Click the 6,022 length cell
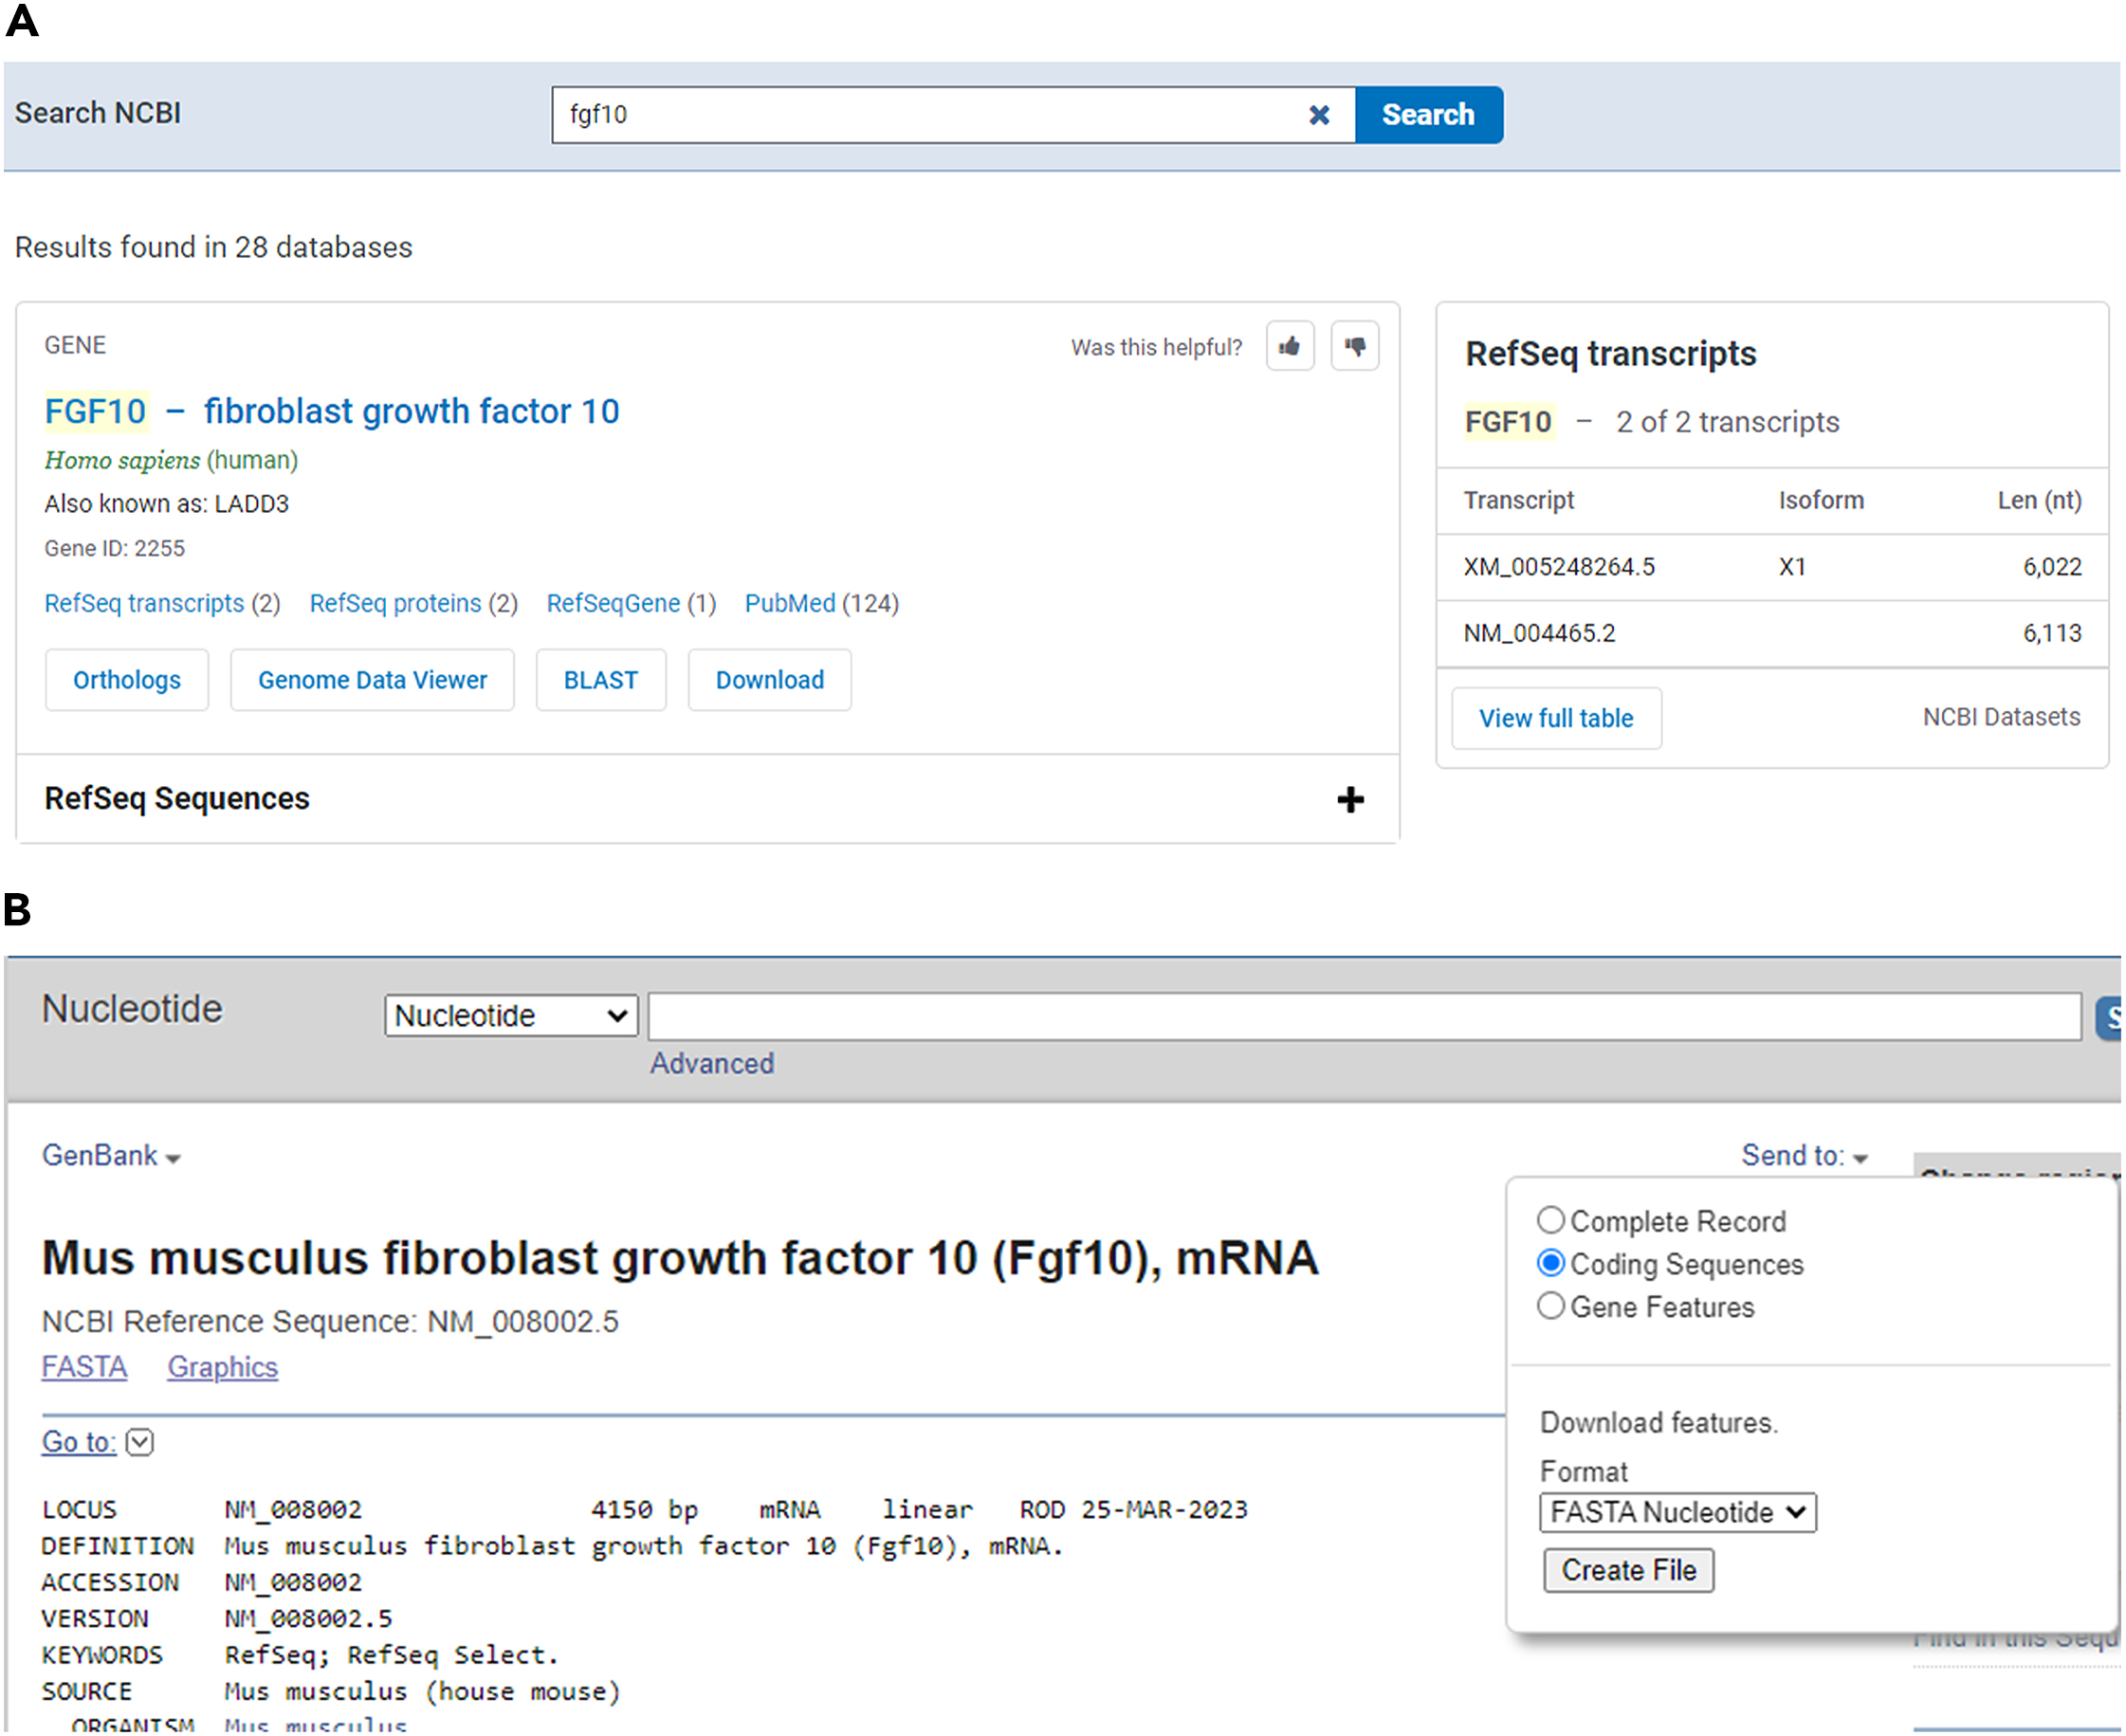 click(x=2052, y=567)
